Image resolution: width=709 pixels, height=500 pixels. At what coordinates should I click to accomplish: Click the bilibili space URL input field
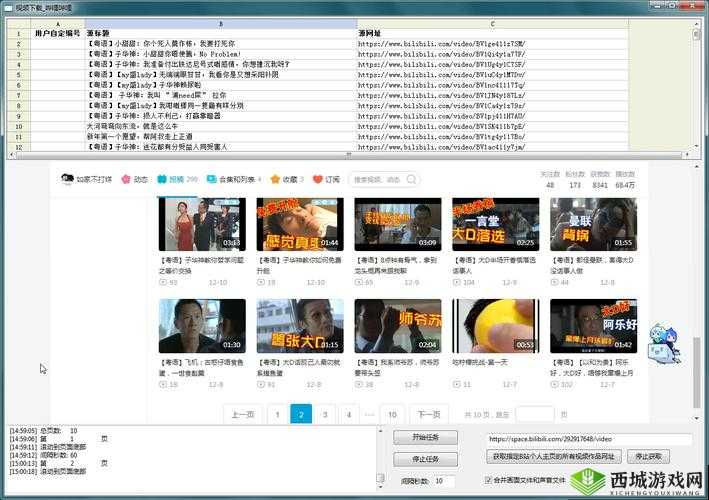[588, 439]
